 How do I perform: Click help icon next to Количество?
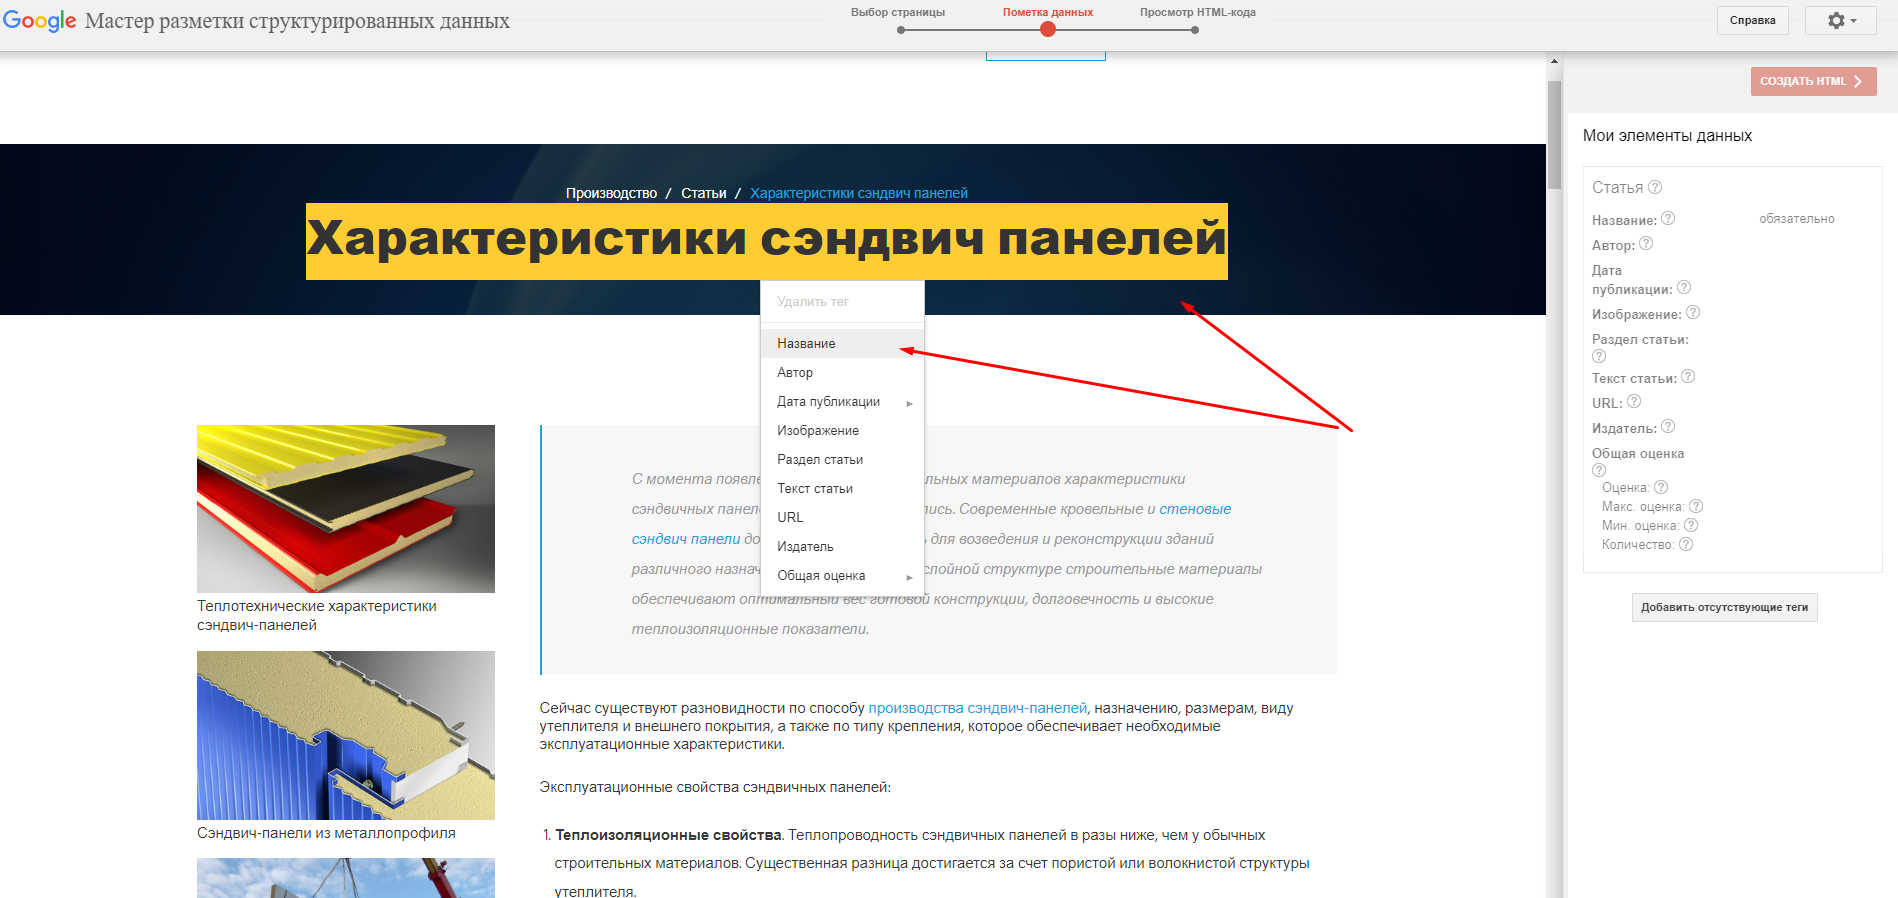(1686, 544)
